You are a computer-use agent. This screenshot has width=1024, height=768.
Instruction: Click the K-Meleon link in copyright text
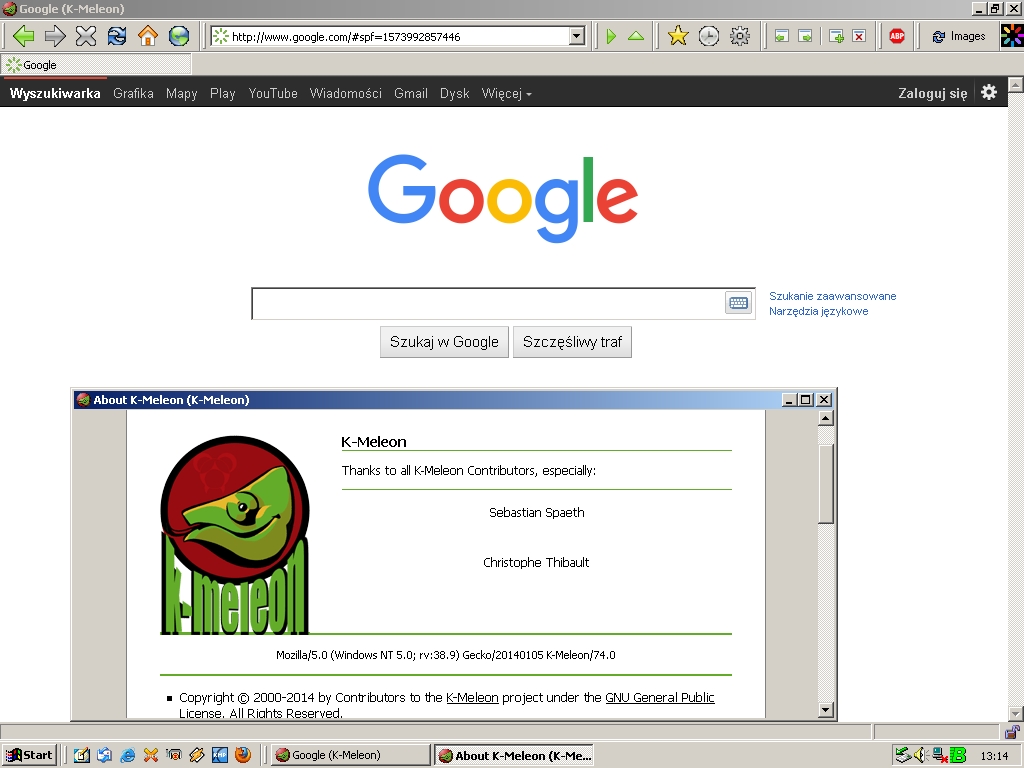472,697
